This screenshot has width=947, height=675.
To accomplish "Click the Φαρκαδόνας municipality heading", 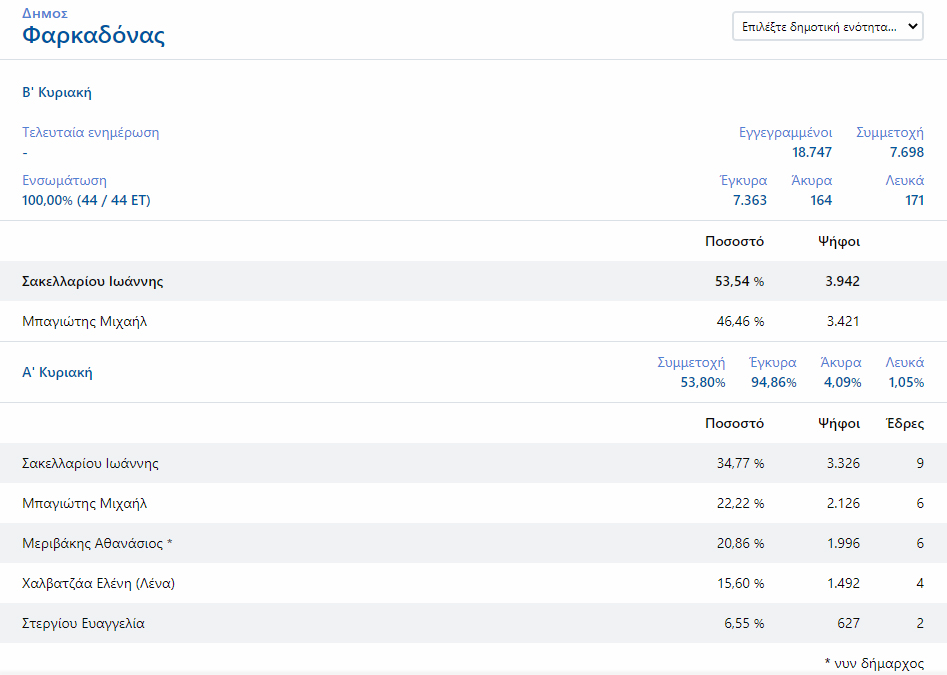I will tap(93, 36).
